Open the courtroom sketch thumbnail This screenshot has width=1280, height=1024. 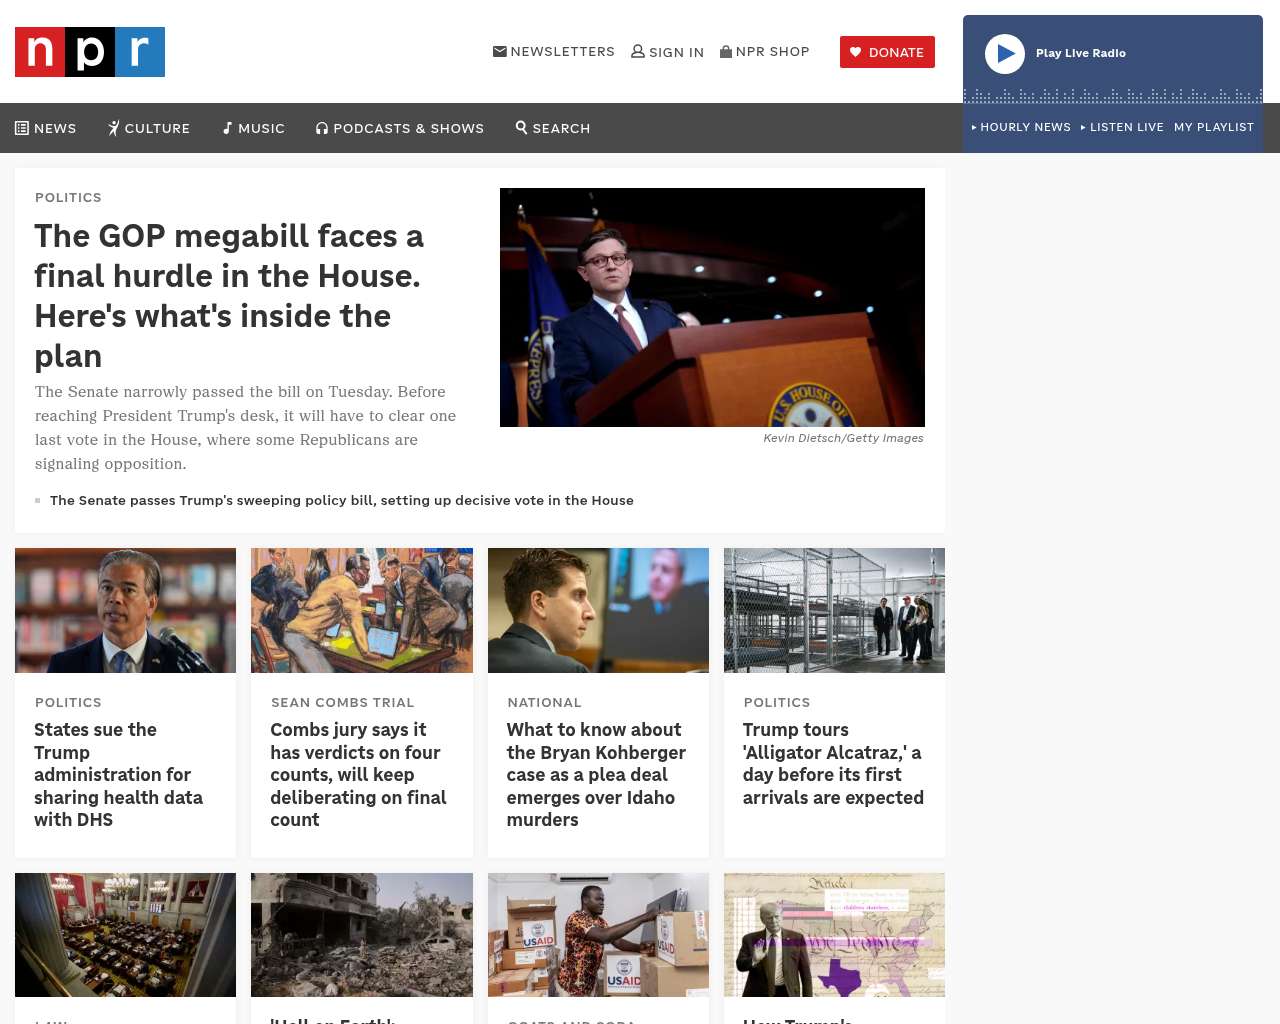click(x=362, y=610)
